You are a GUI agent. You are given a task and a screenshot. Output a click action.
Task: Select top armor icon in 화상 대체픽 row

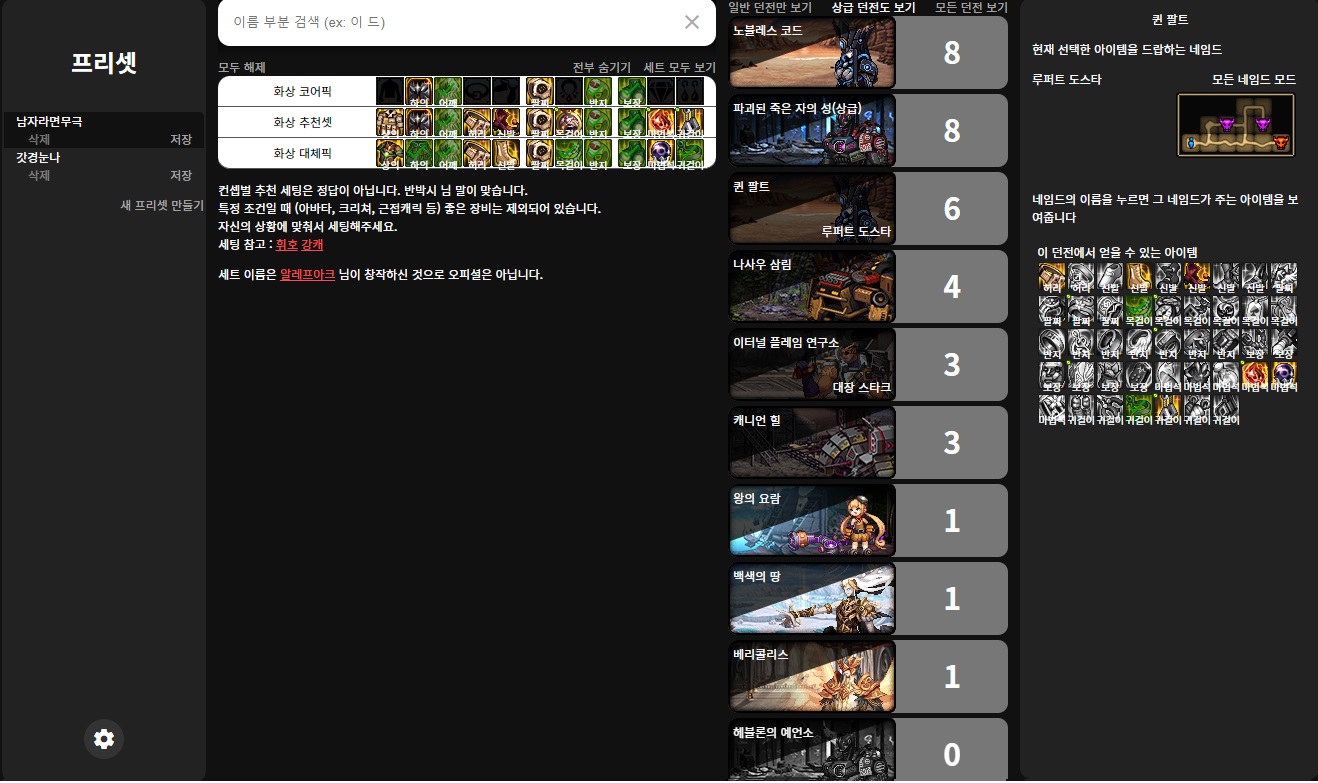[x=390, y=153]
